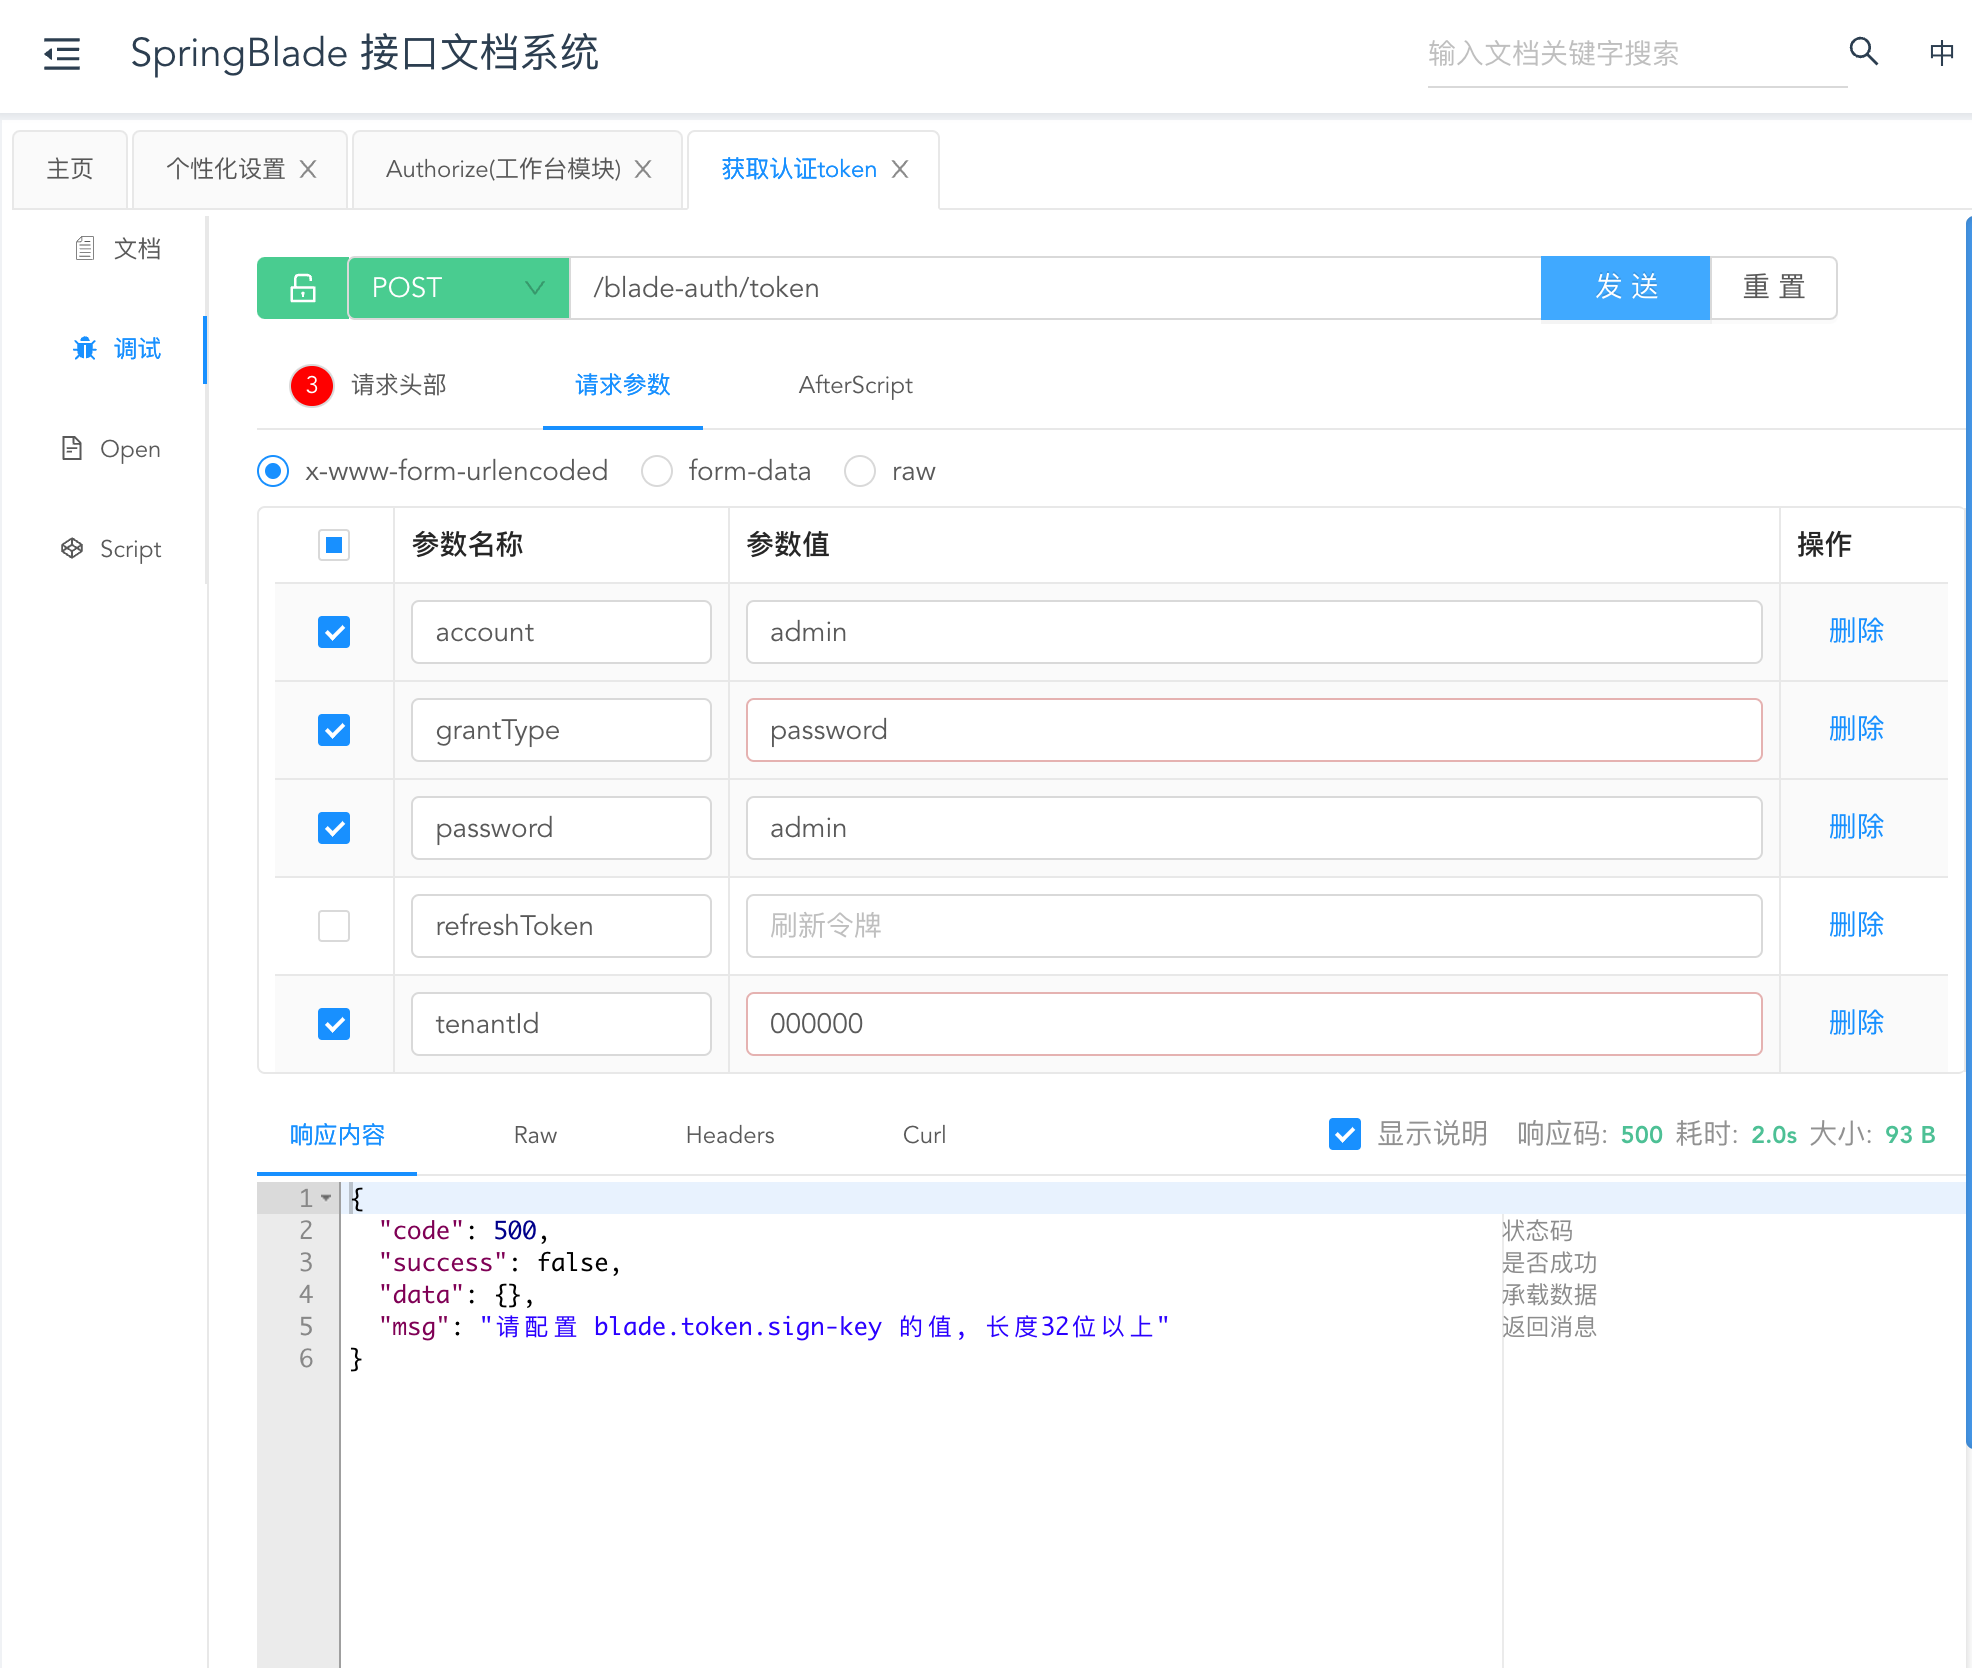Click the account value field admin

coord(1254,632)
